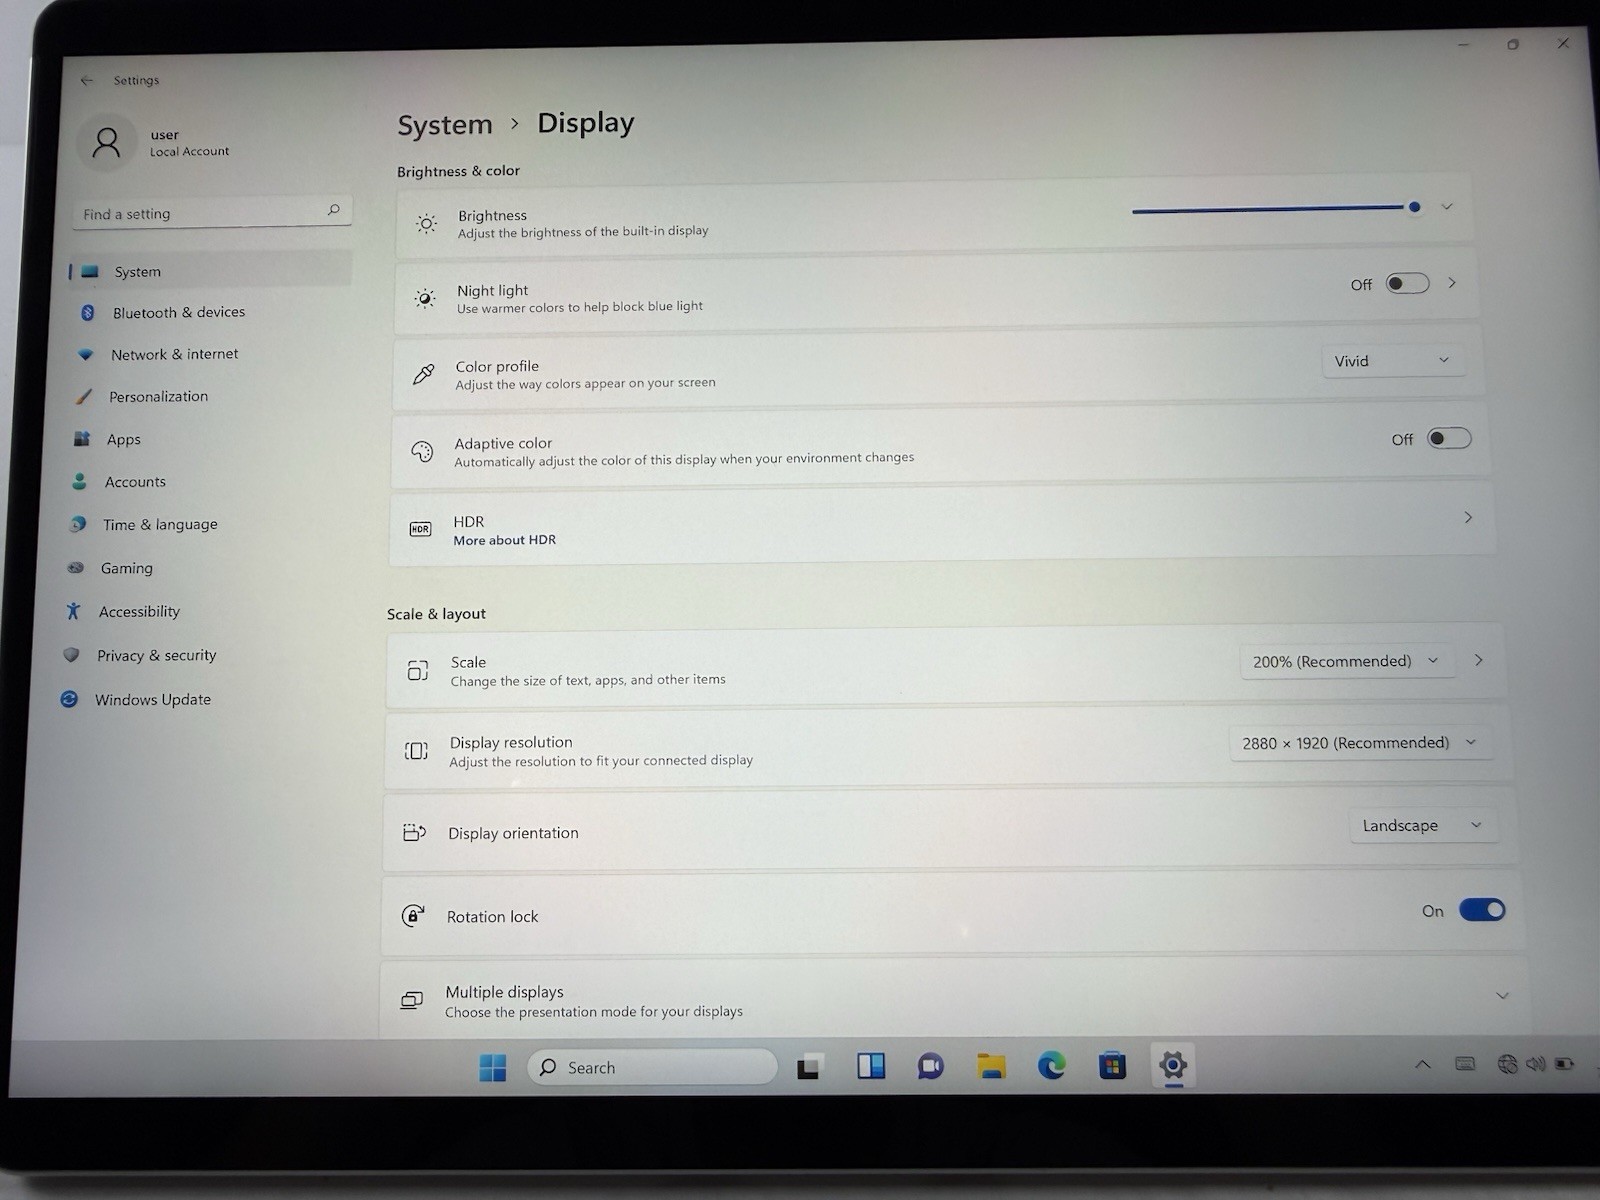Open the Display resolution dropdown

[1360, 743]
